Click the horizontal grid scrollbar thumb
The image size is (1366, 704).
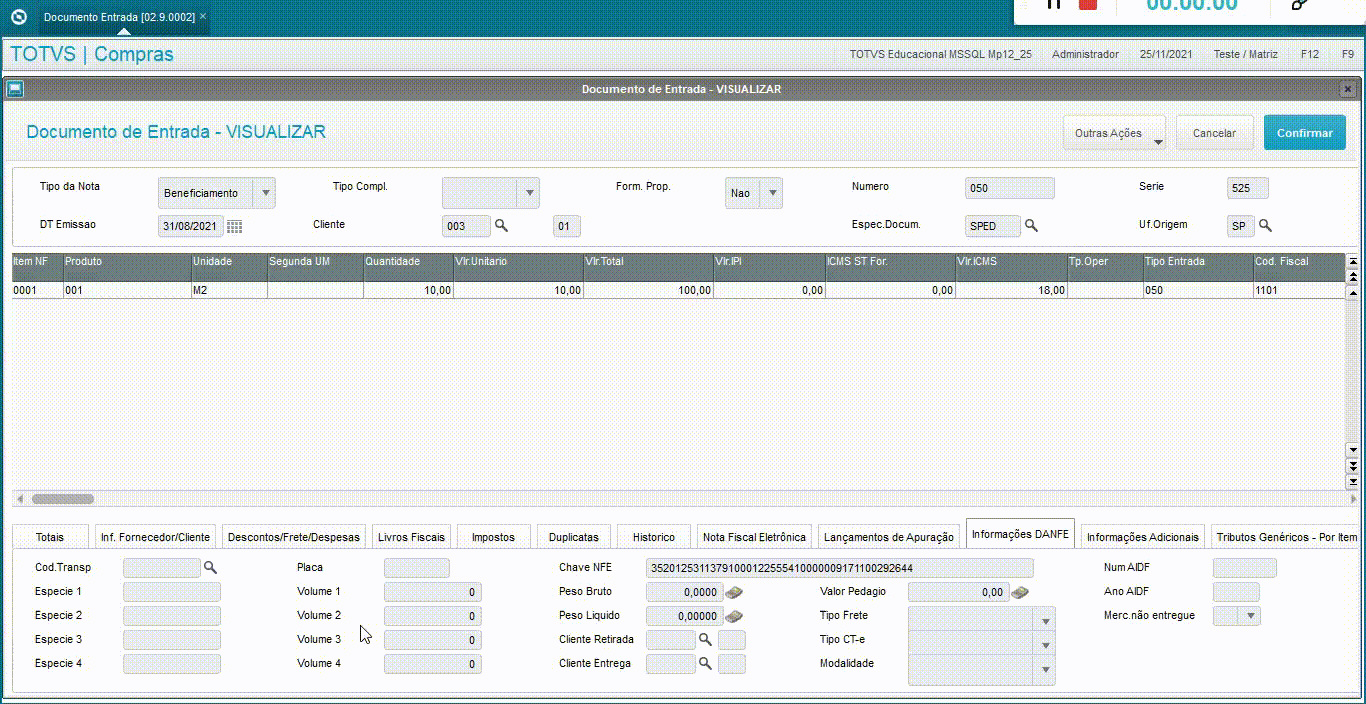point(62,498)
